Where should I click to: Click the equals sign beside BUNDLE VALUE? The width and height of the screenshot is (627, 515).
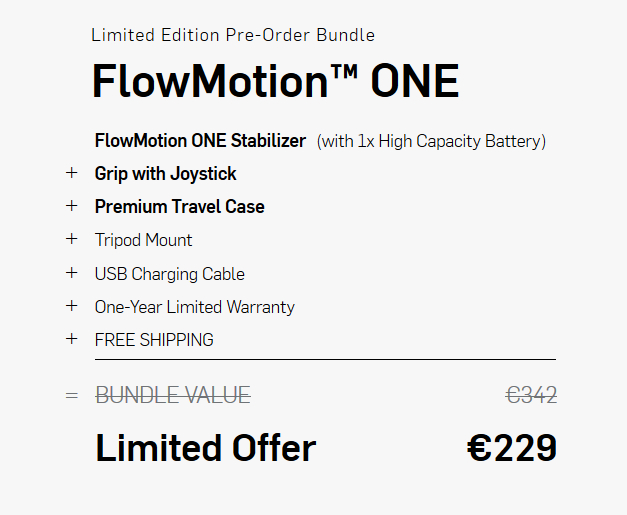click(71, 395)
